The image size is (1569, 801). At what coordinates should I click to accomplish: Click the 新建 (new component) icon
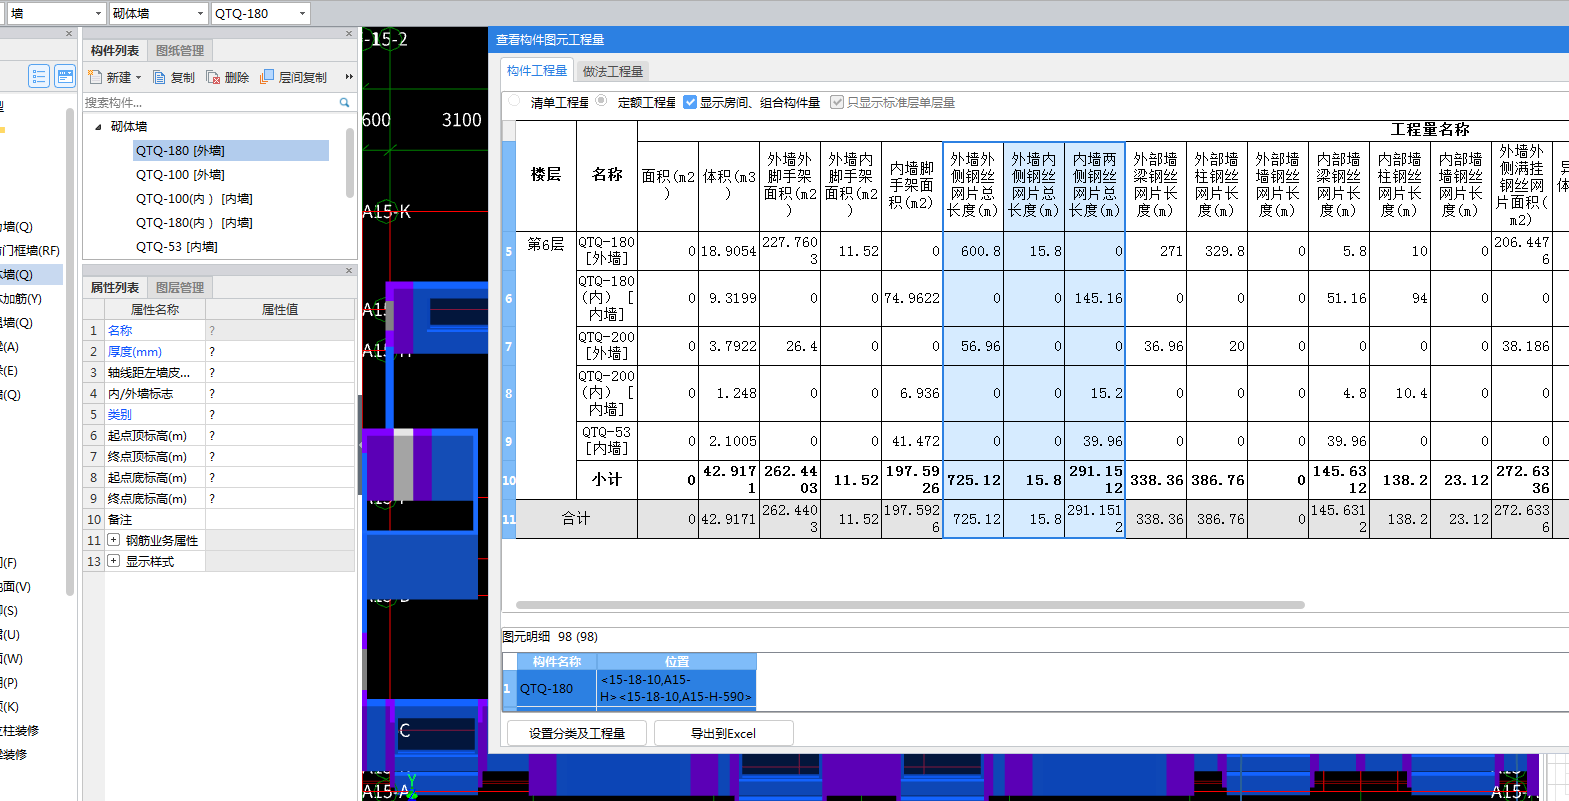[95, 77]
